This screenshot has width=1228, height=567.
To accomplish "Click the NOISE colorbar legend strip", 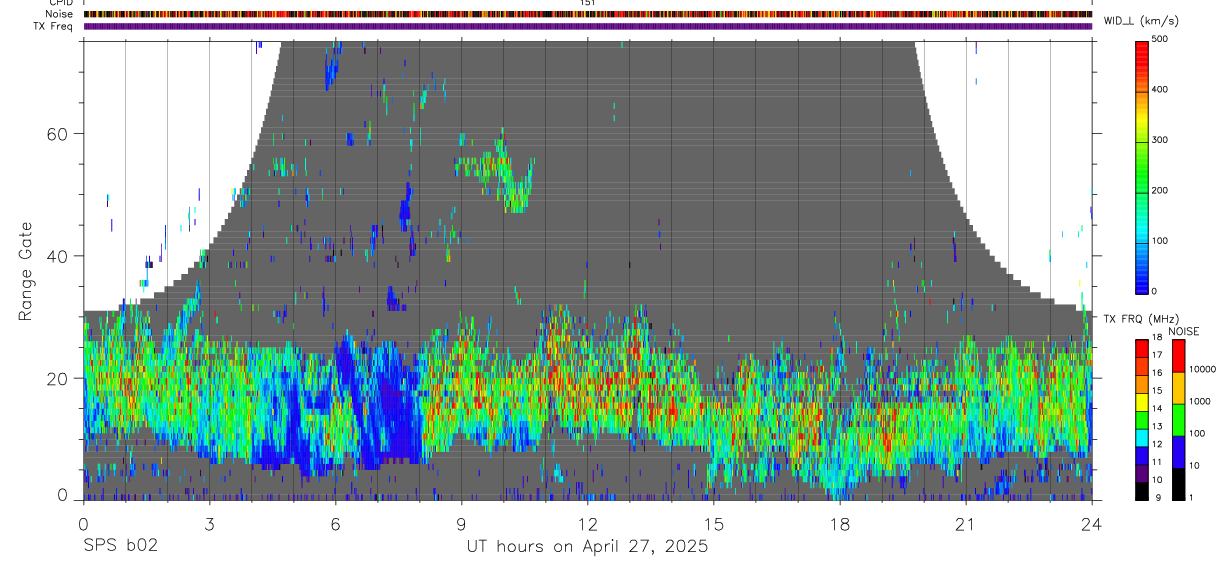I will tap(1179, 420).
